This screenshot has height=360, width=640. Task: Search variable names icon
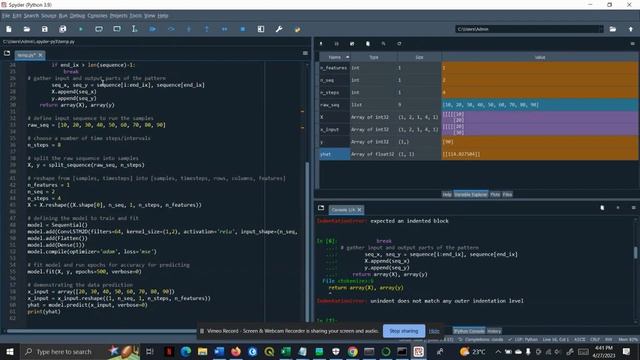tap(383, 44)
